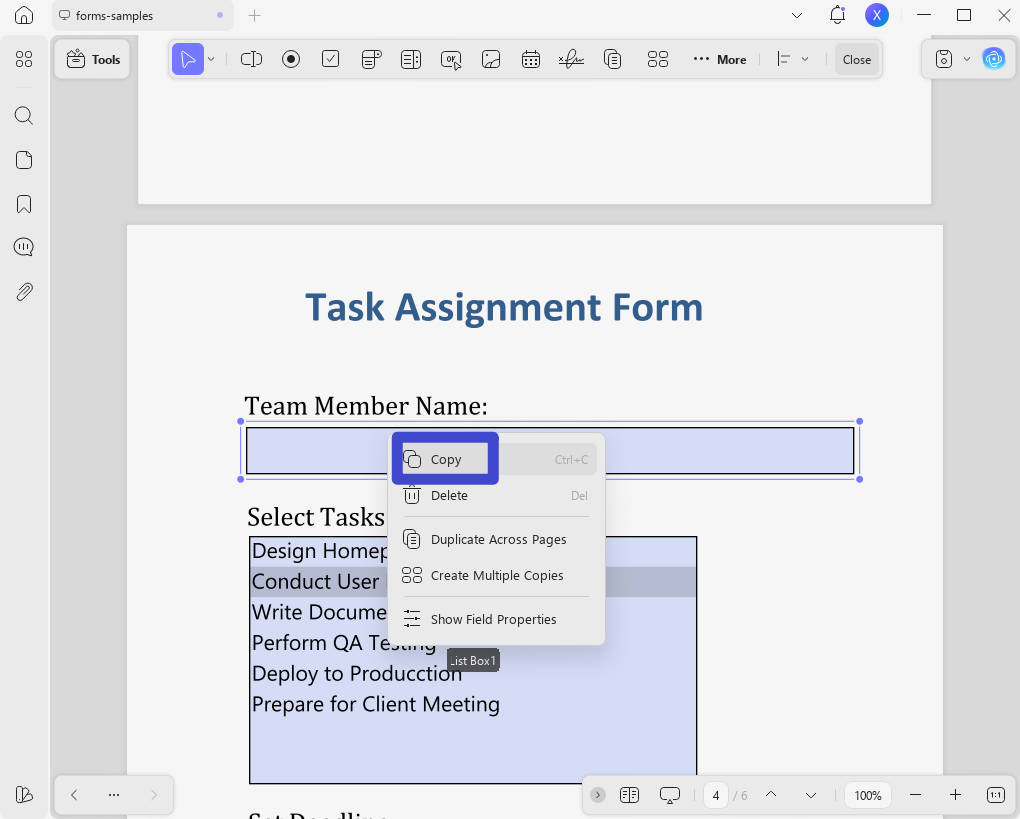
Task: Click the 100% zoom level field
Action: [x=868, y=795]
